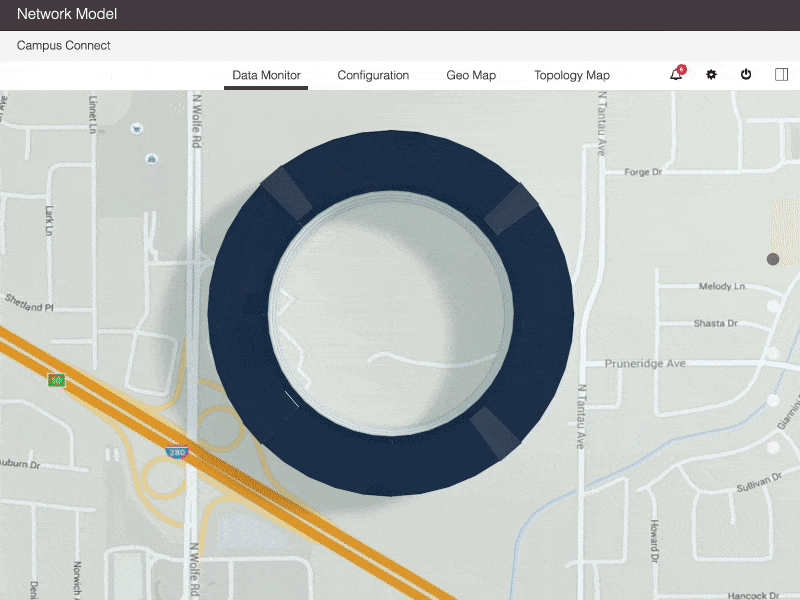Click the power icon
The width and height of the screenshot is (800, 600).
click(x=746, y=74)
